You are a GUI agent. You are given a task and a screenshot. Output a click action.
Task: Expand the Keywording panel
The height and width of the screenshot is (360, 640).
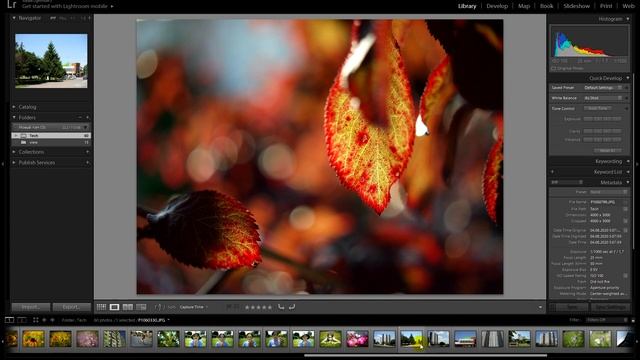tap(628, 161)
